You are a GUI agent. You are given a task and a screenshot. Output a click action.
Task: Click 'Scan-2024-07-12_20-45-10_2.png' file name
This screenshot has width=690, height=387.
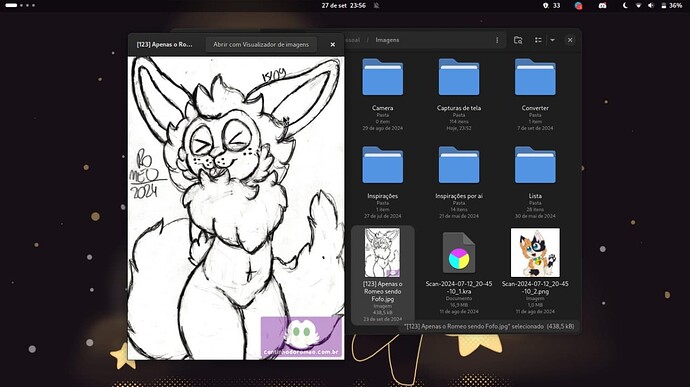tap(535, 287)
